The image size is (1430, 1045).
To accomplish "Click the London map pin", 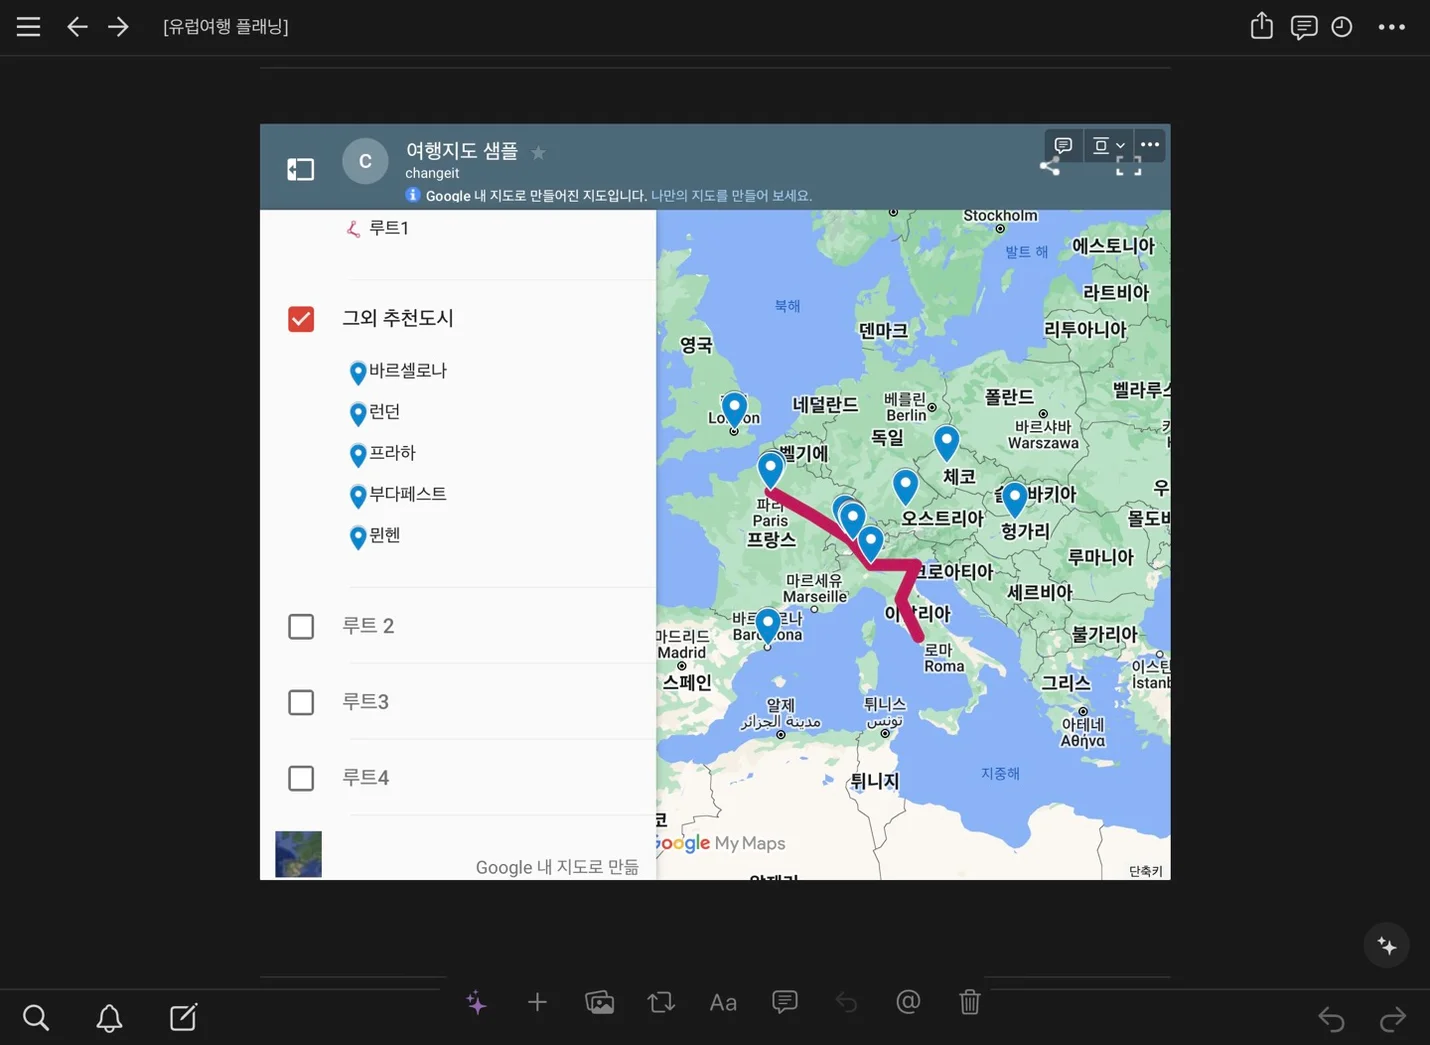I will coord(734,410).
